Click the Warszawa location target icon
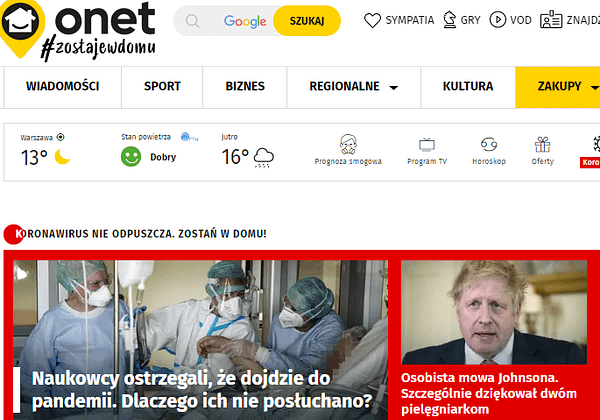Screen dimensions: 600x420 point(60,137)
